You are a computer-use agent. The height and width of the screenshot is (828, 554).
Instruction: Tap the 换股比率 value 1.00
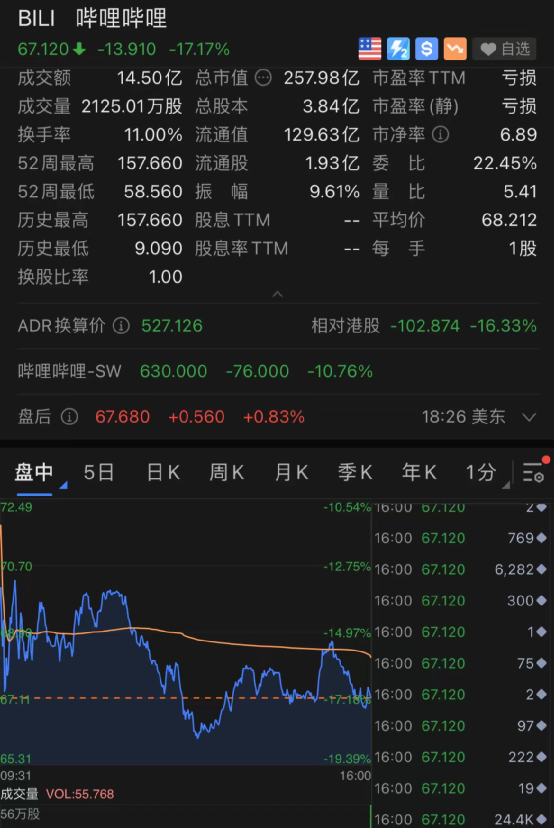165,277
